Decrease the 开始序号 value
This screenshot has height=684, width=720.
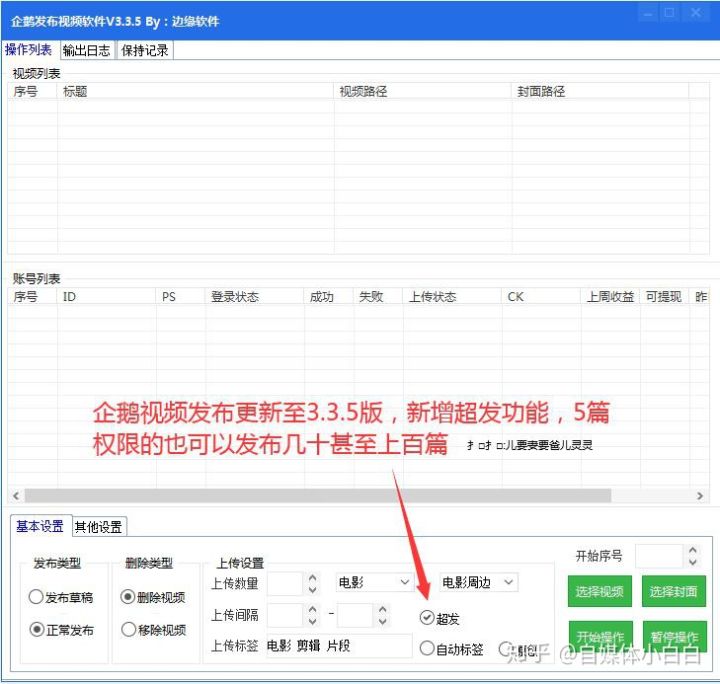coord(693,561)
